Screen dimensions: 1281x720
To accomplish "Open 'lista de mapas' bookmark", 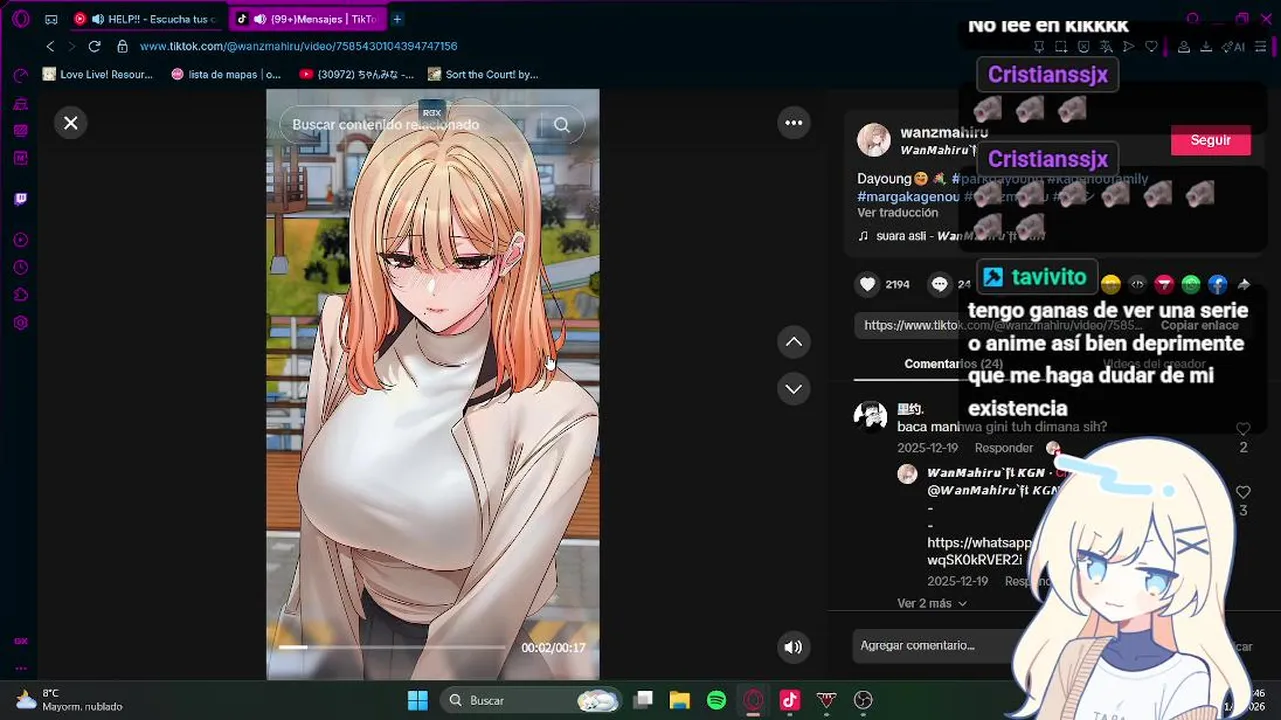I will (226, 74).
